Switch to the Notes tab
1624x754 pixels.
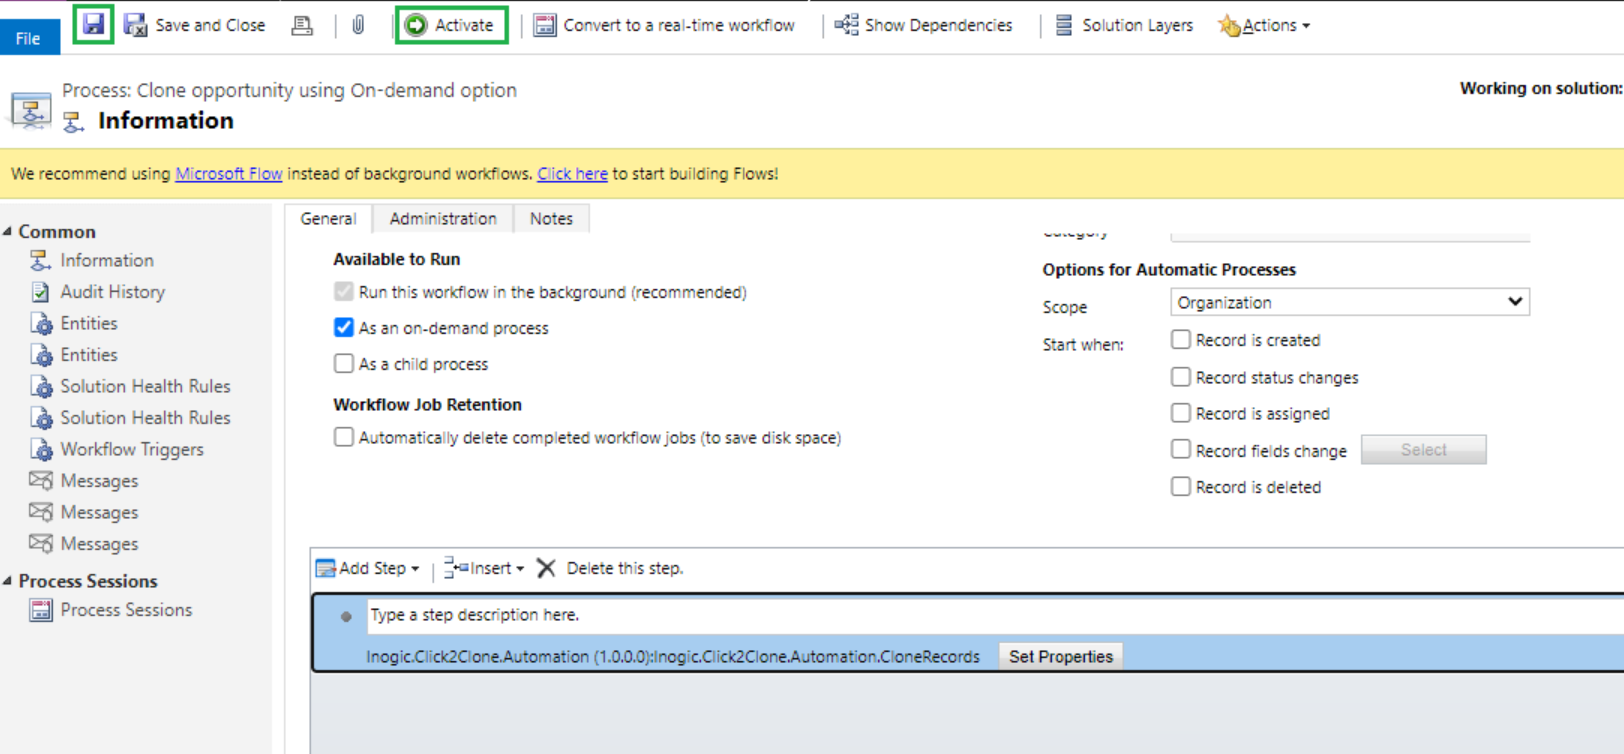551,218
